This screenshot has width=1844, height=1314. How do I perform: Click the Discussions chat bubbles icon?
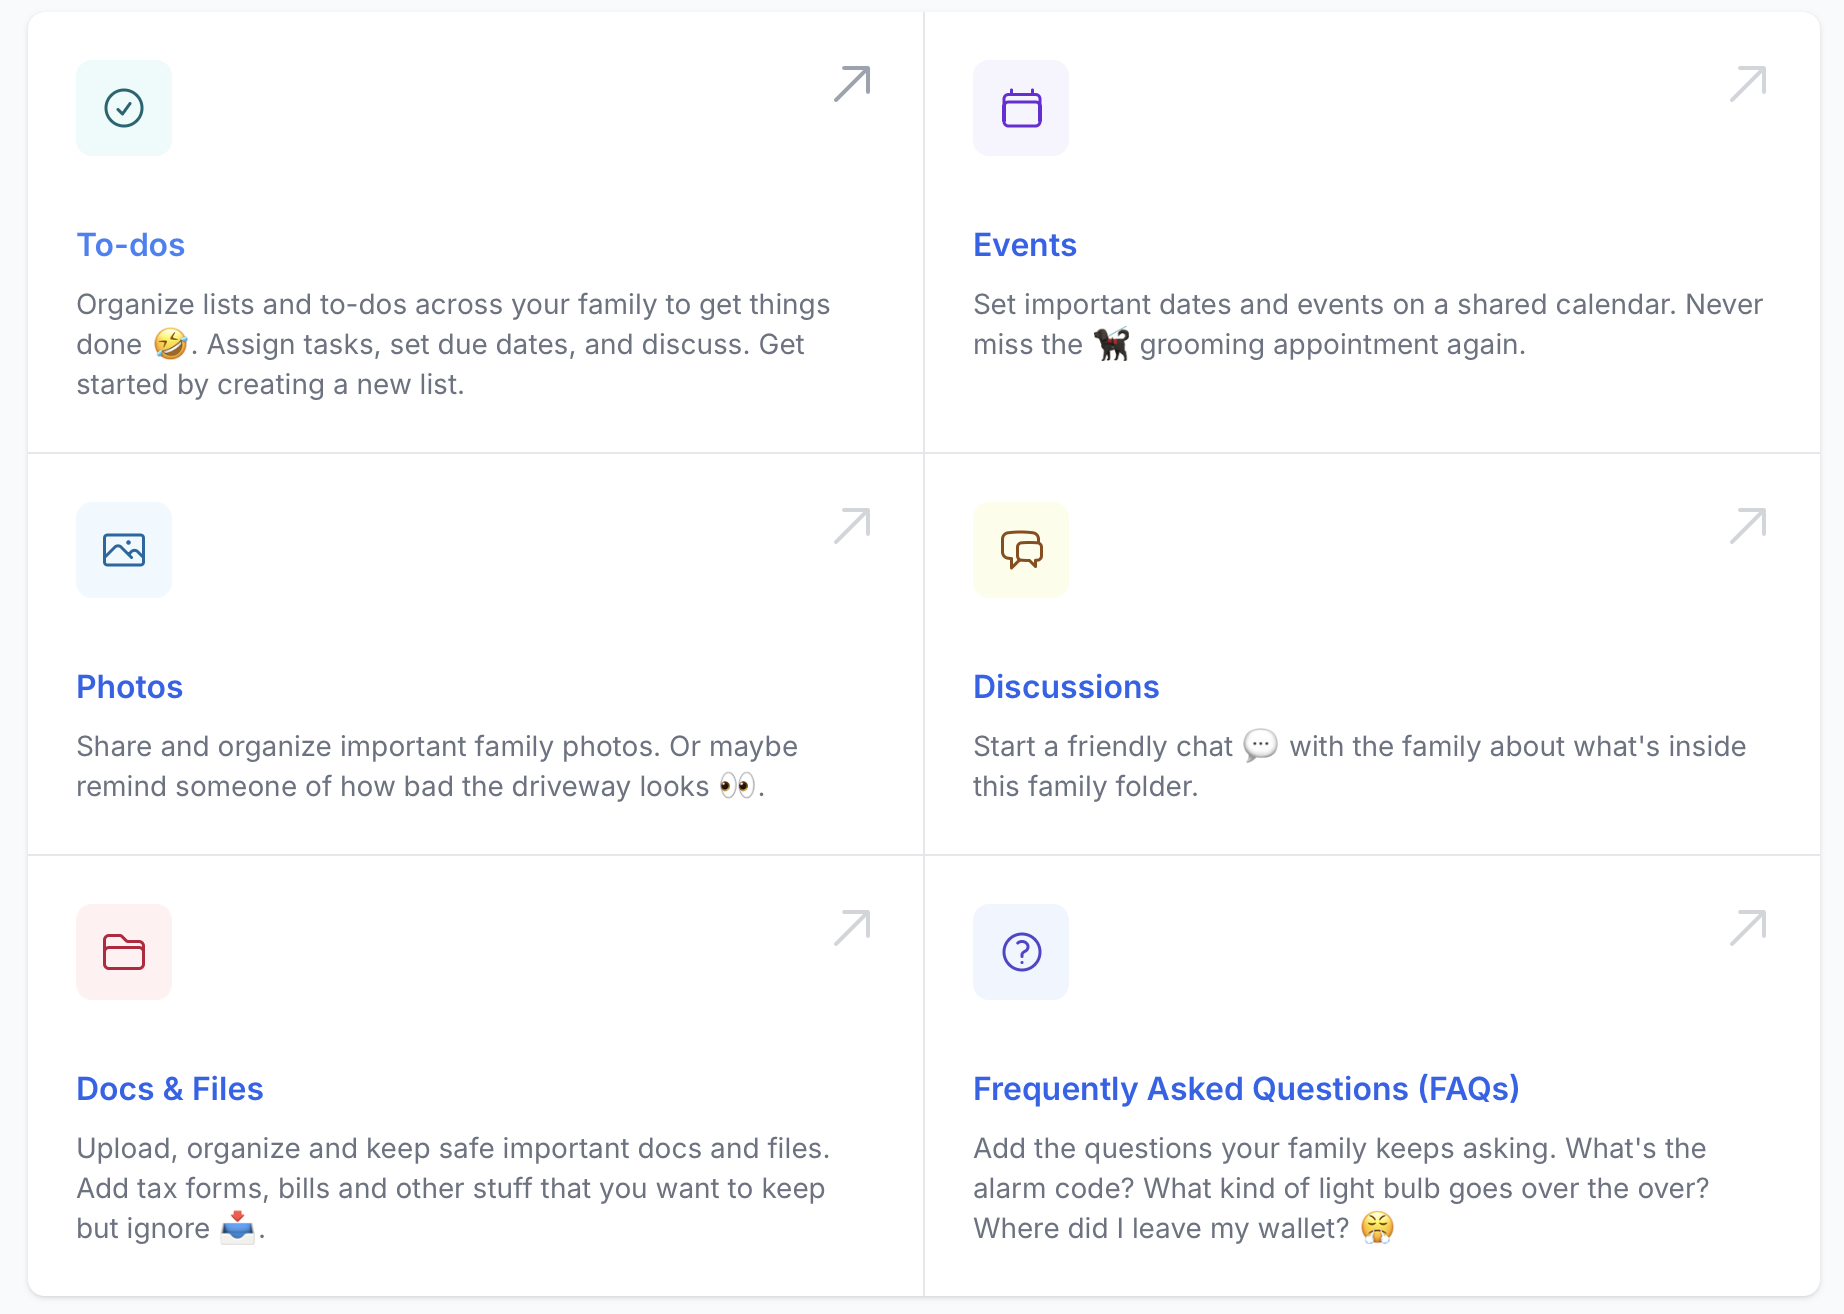(1021, 550)
